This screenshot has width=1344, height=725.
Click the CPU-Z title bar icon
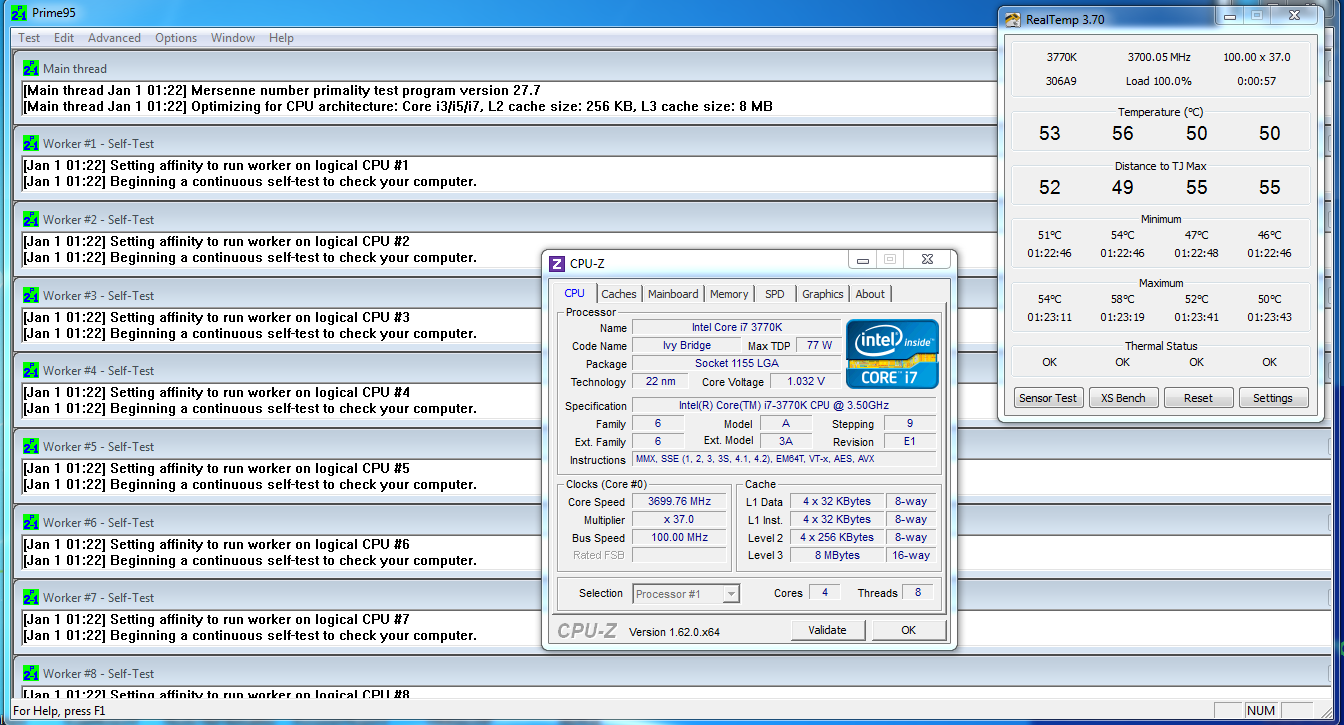click(x=558, y=264)
